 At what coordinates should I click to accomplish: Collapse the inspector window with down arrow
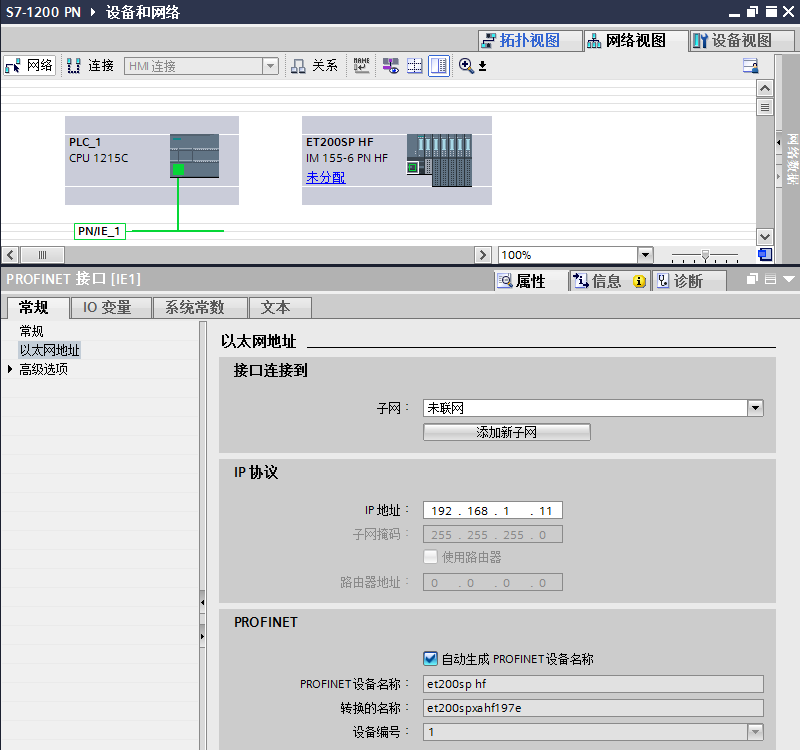[x=789, y=279]
